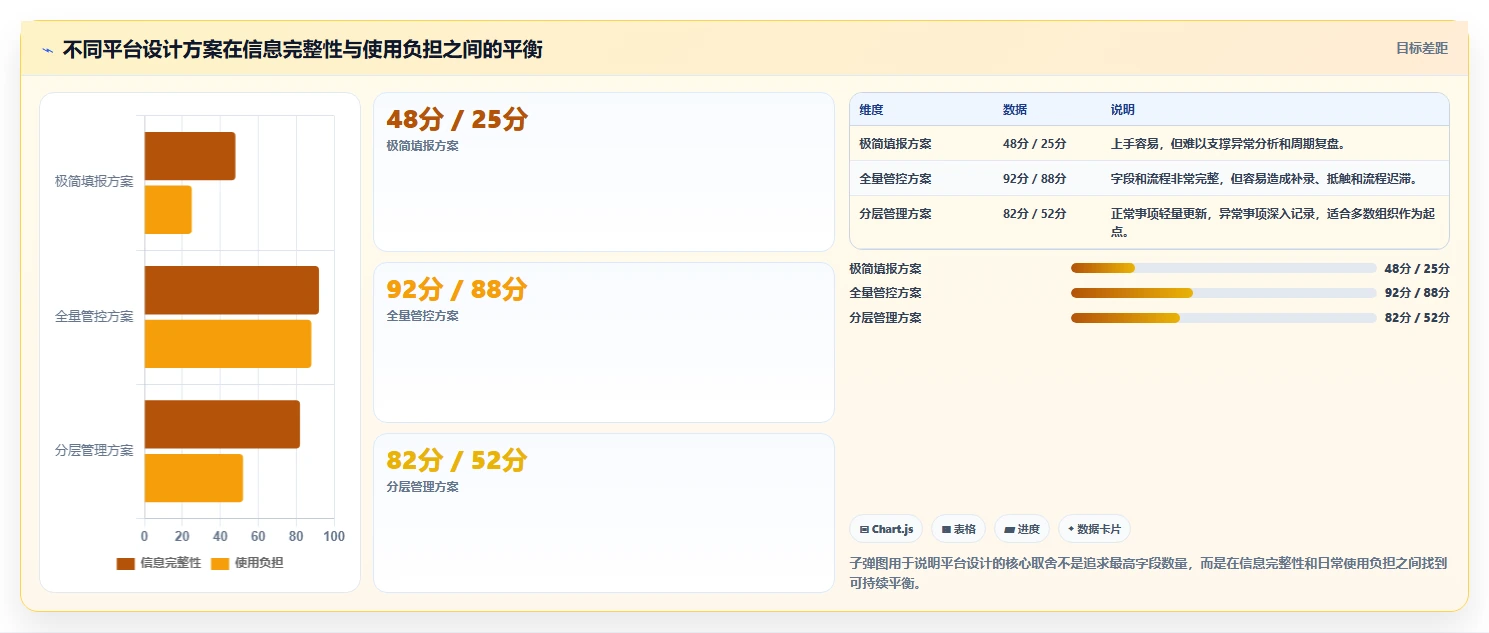Click progress value 48分 / 25分
Image resolution: width=1489 pixels, height=633 pixels.
1417,269
